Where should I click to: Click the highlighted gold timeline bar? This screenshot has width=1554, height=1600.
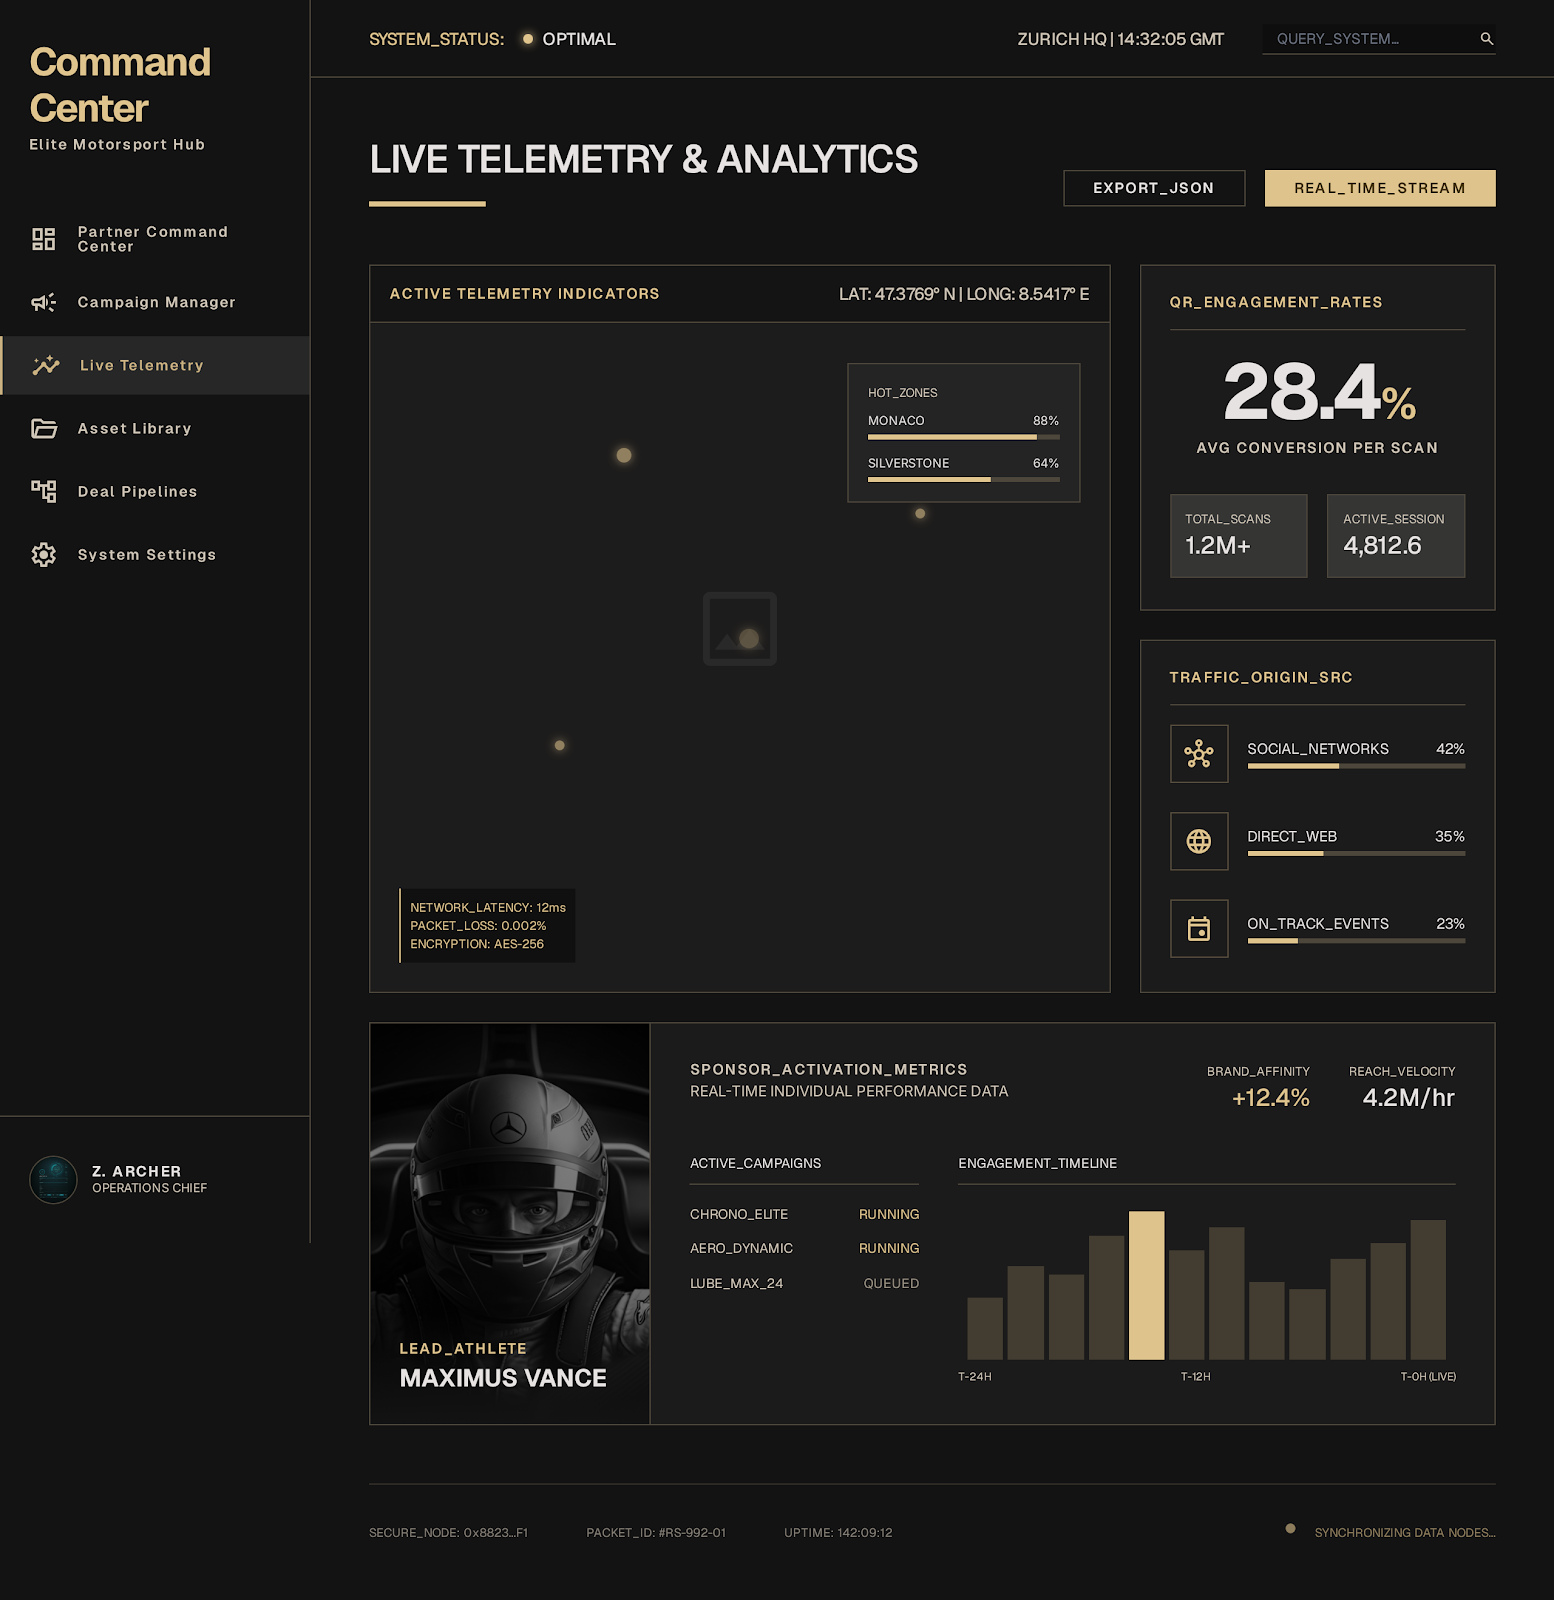click(1146, 1285)
